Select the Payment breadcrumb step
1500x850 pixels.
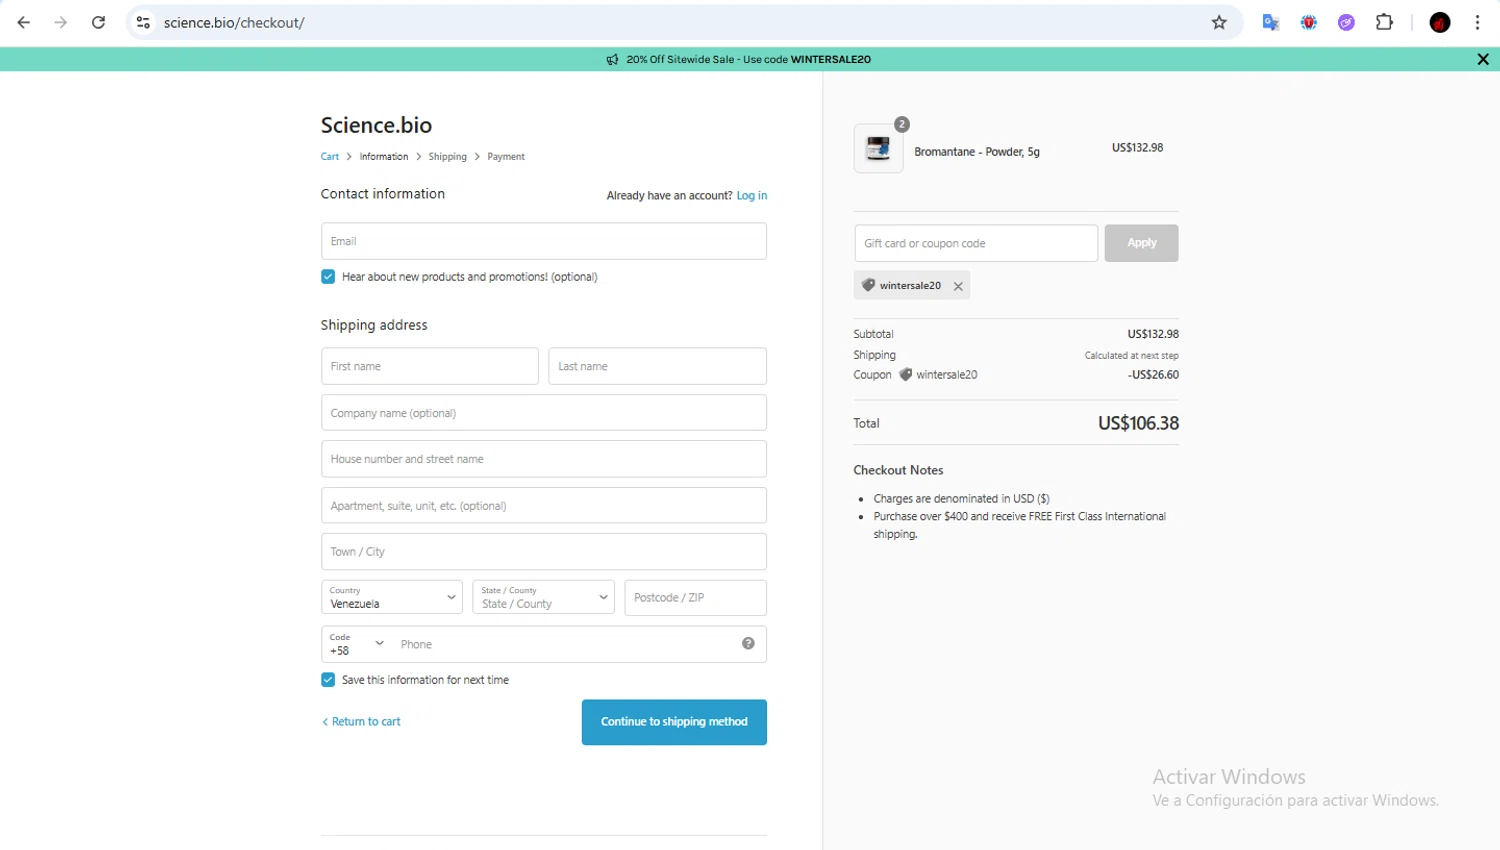[x=506, y=157]
